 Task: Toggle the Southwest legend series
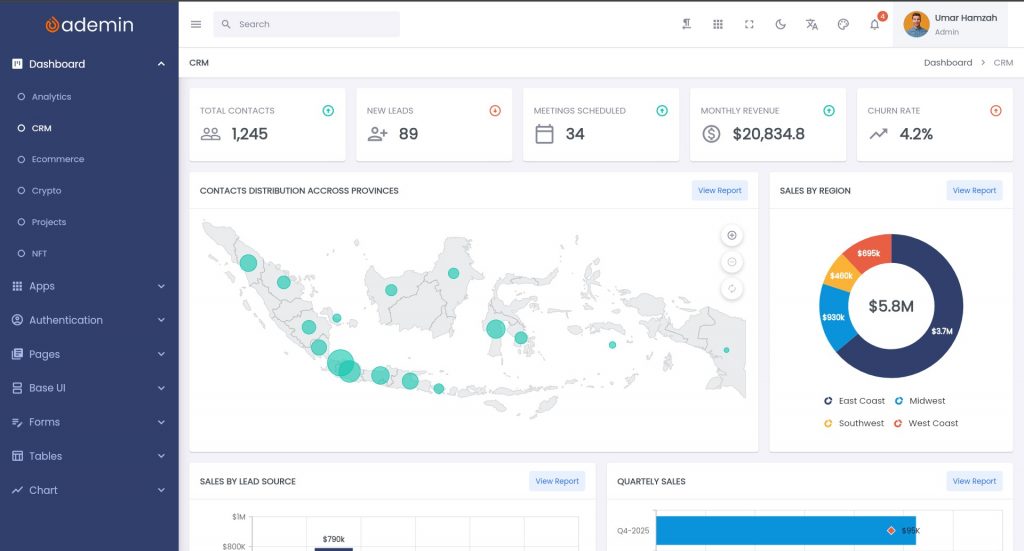pos(854,423)
